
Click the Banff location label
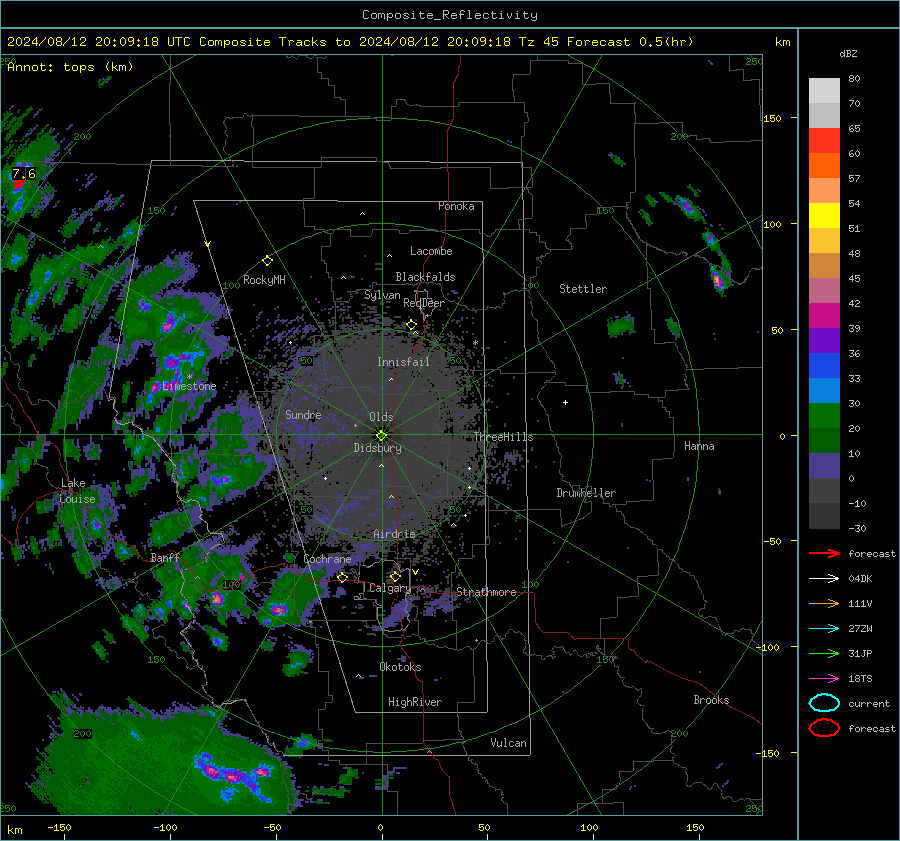(165, 557)
